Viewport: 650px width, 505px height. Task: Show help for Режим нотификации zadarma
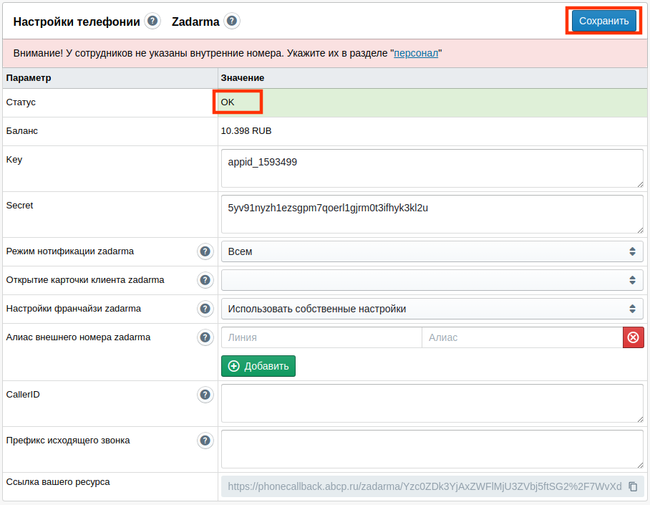[x=205, y=252]
